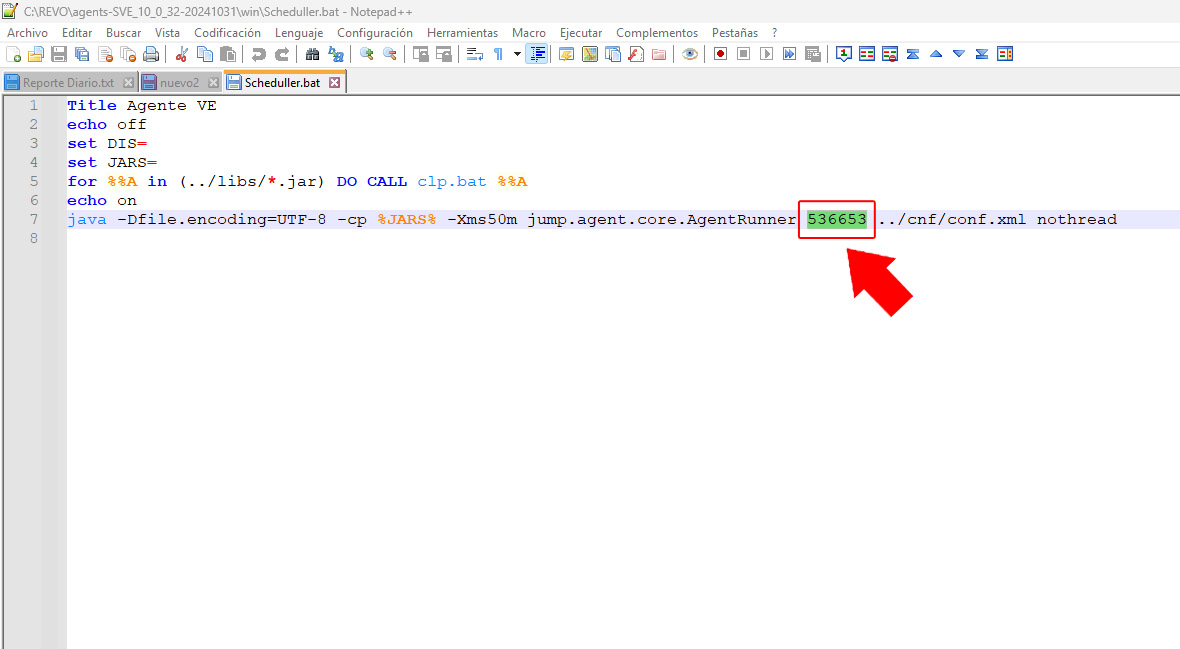The height and width of the screenshot is (649, 1180).
Task: Toggle the show all characters pilcrow icon
Action: [x=498, y=54]
